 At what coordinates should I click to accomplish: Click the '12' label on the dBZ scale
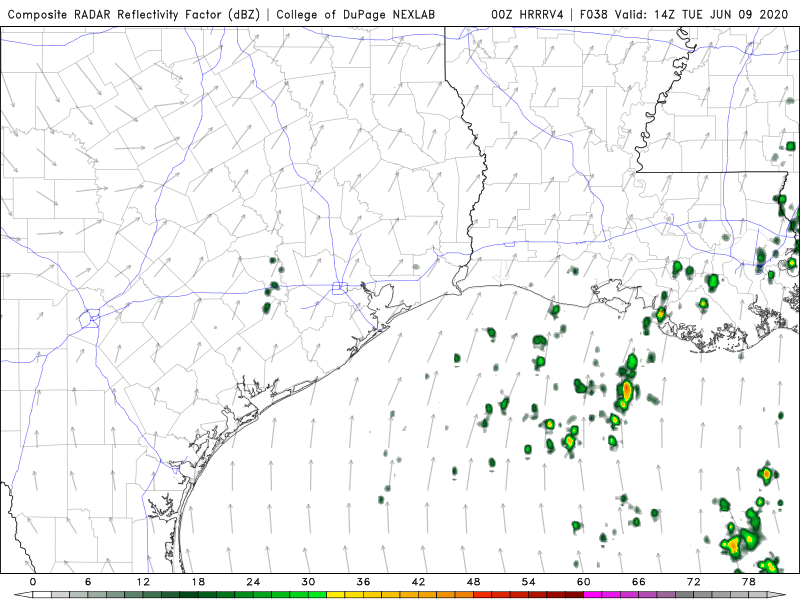coord(143,582)
